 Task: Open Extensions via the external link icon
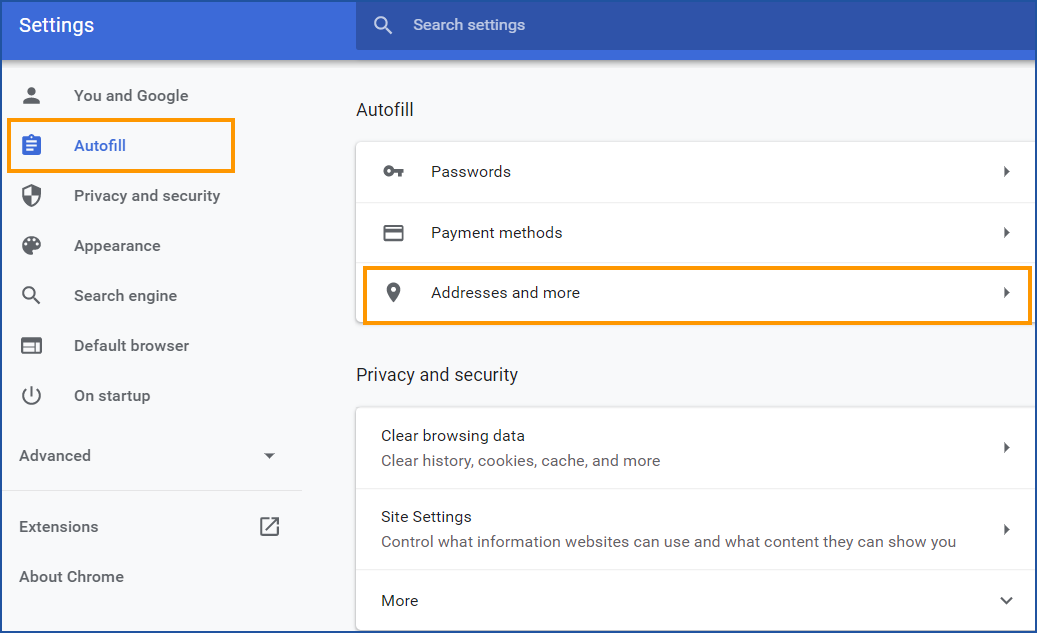tap(269, 526)
